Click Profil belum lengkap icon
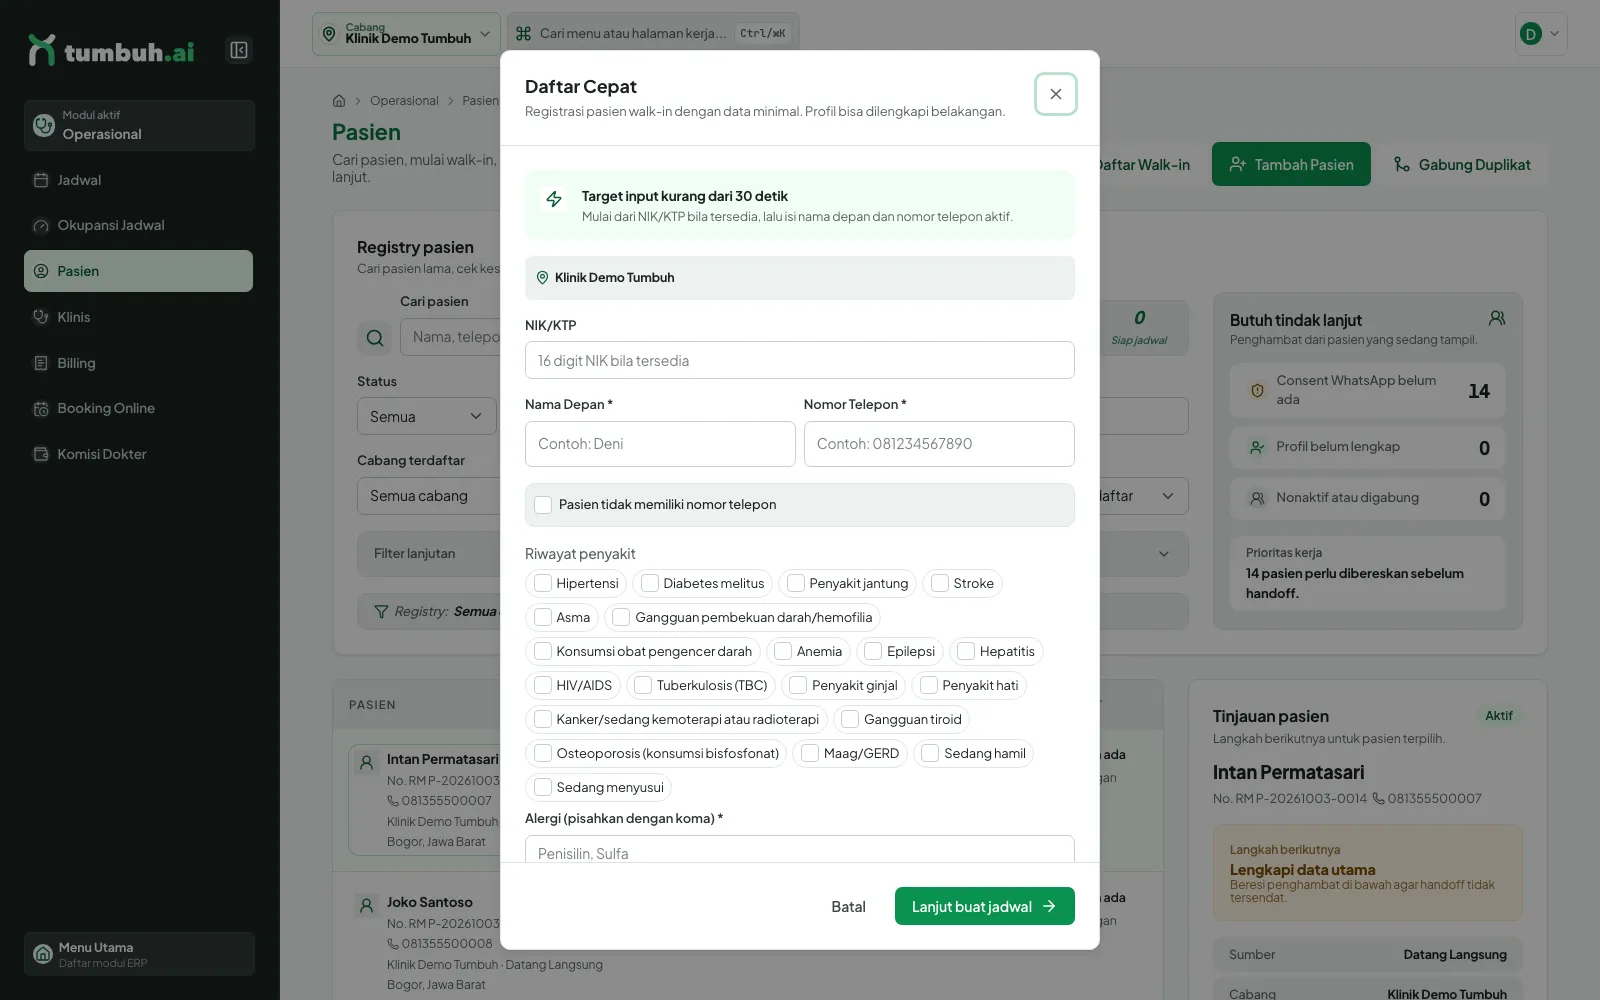The image size is (1600, 1000). click(x=1257, y=447)
